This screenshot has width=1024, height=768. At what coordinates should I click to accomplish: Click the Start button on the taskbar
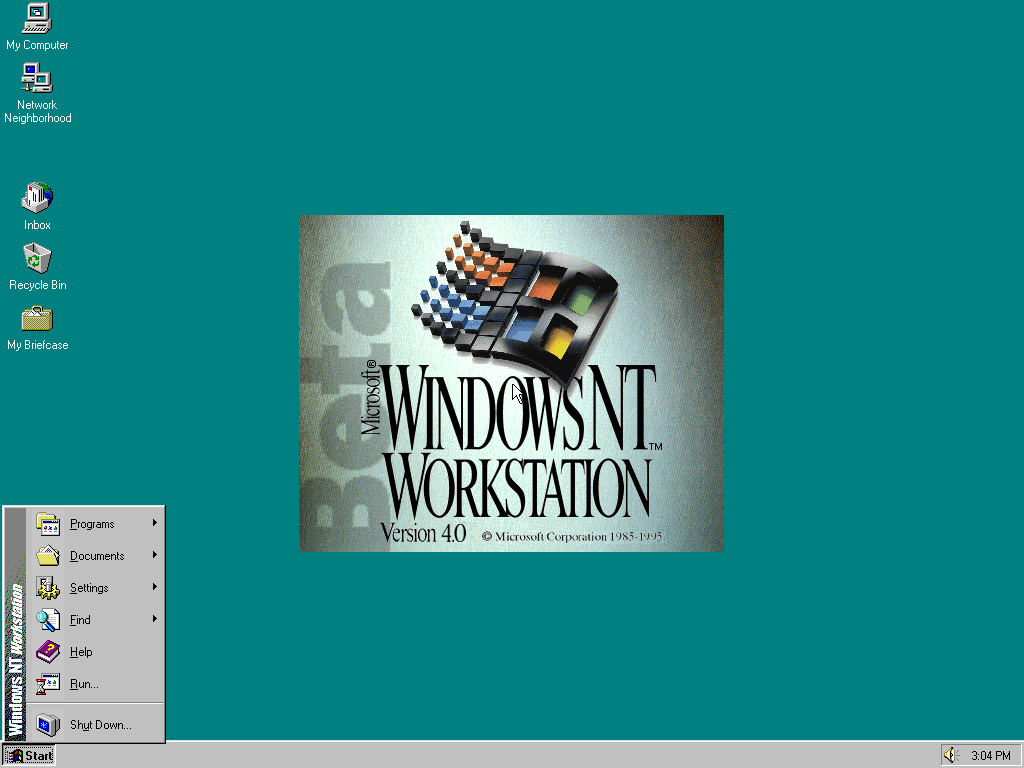coord(29,756)
